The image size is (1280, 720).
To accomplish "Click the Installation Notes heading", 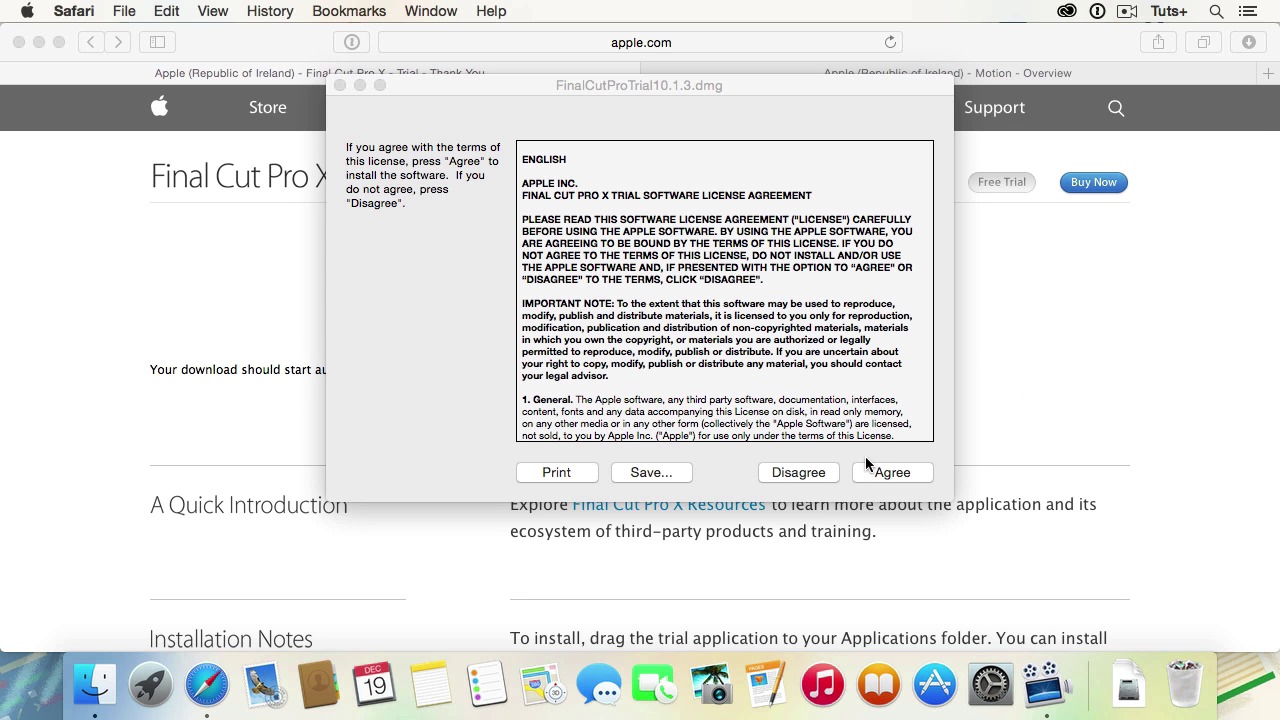I will (231, 639).
